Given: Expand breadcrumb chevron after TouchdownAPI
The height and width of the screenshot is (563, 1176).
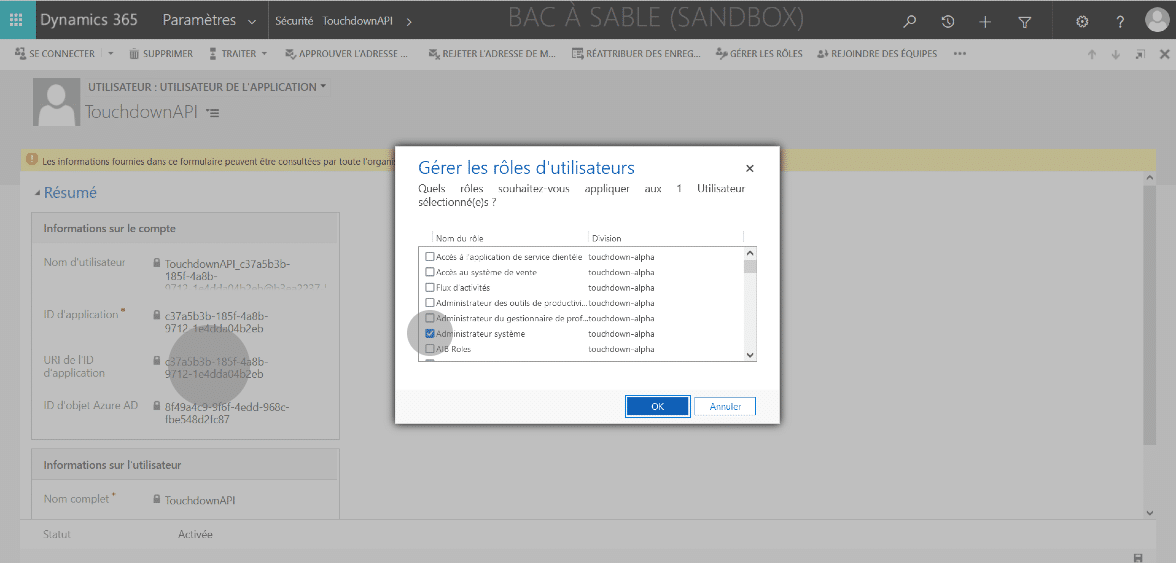Looking at the screenshot, I should point(409,21).
